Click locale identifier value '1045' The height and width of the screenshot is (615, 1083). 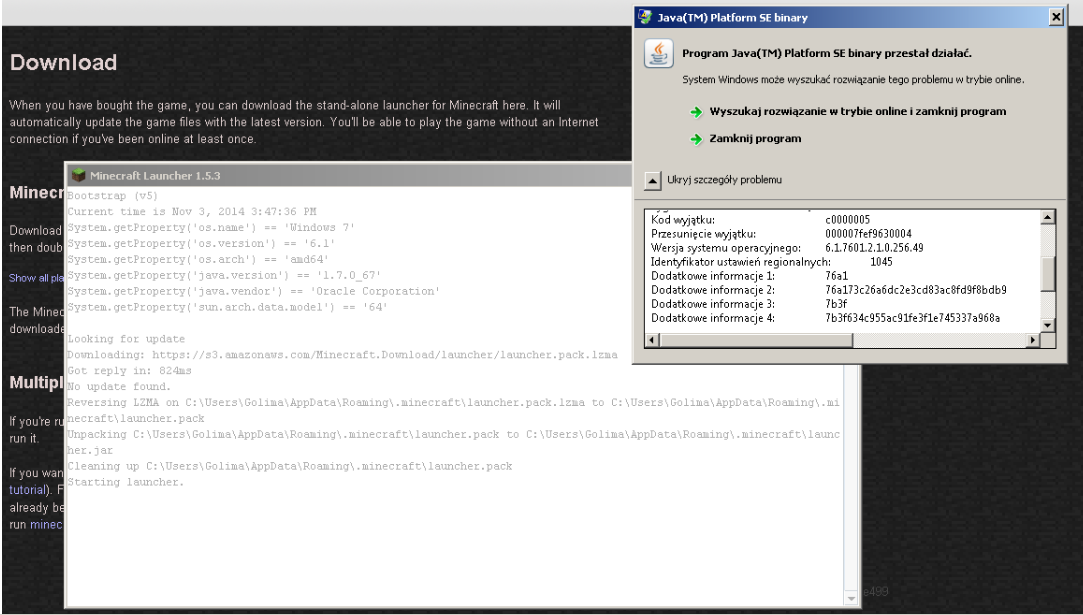[881, 262]
